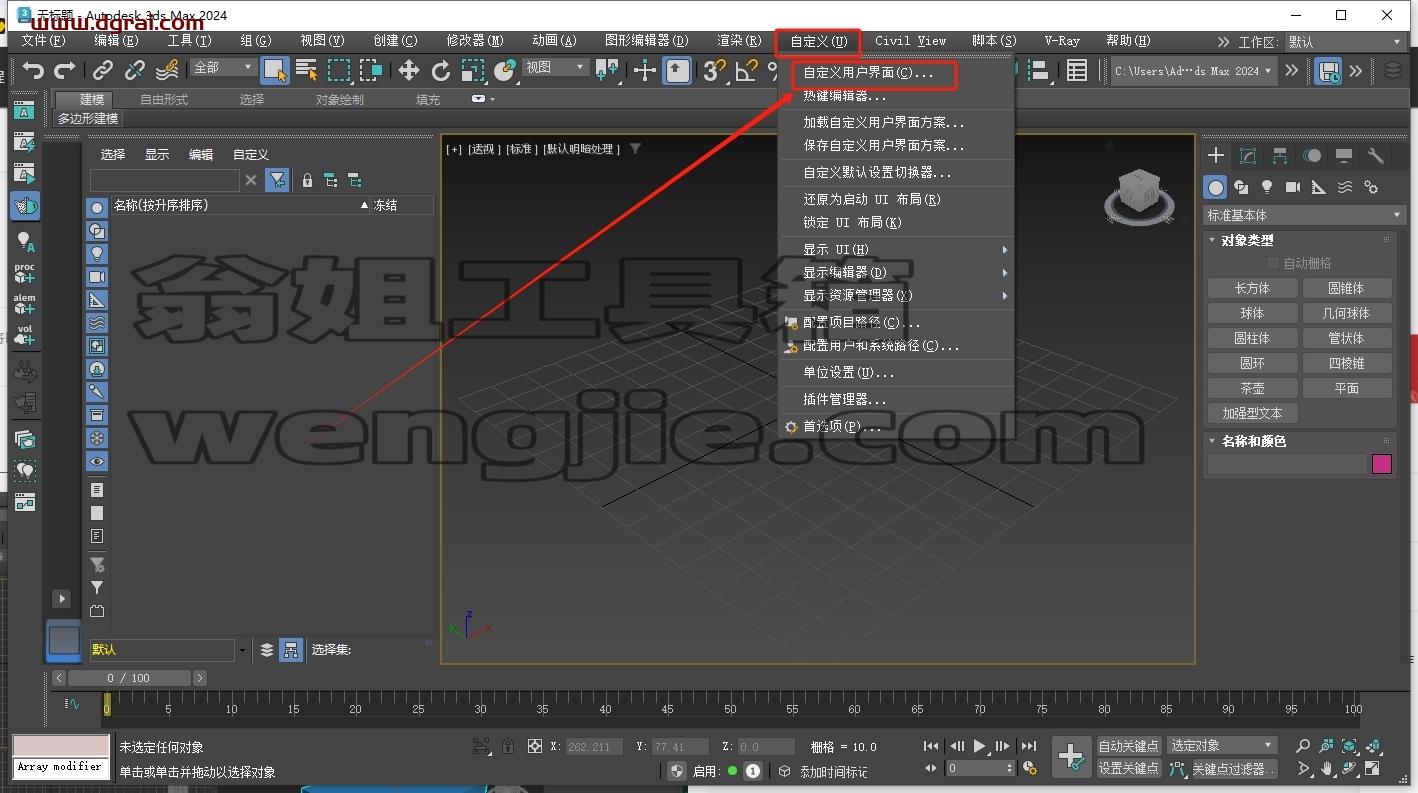Click the X coordinate field 262.211
The image size is (1418, 793).
[594, 746]
